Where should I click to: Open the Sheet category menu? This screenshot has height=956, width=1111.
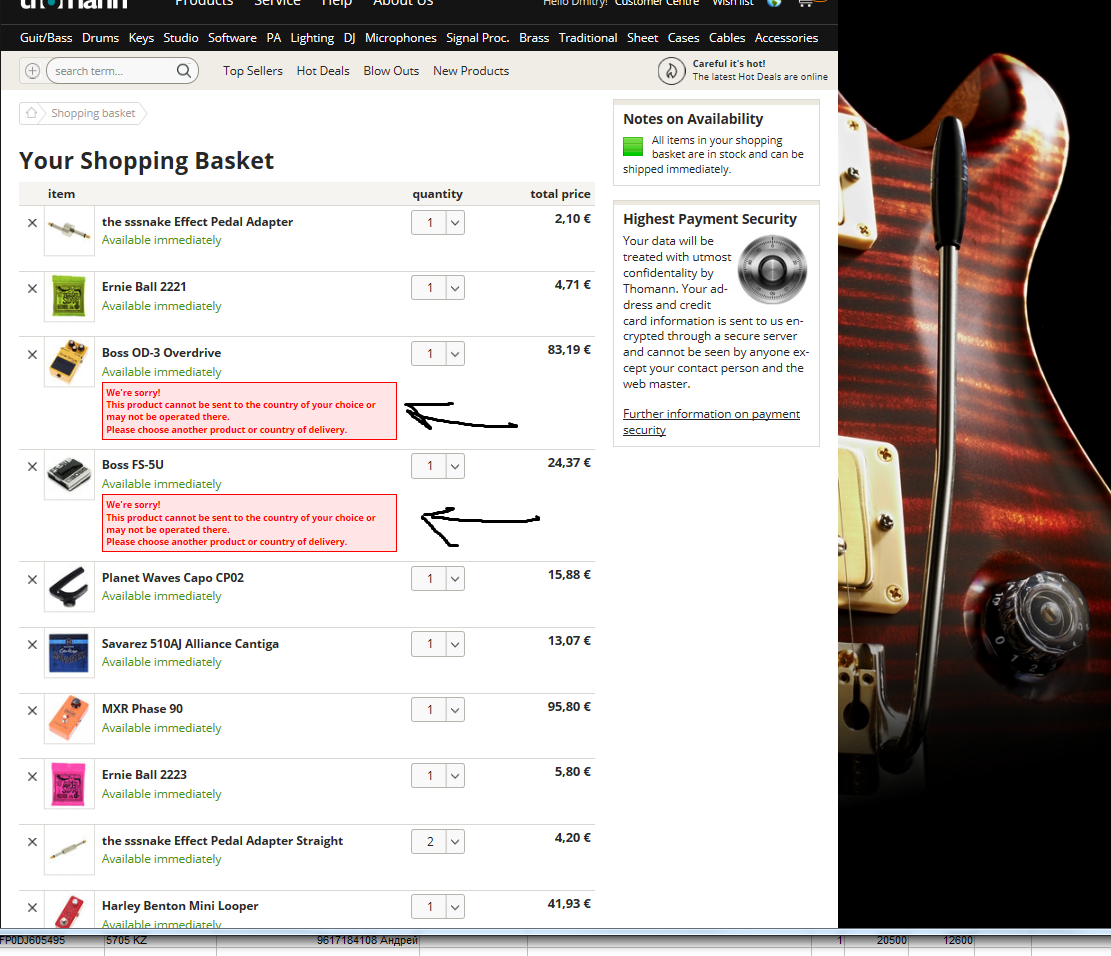click(x=642, y=38)
